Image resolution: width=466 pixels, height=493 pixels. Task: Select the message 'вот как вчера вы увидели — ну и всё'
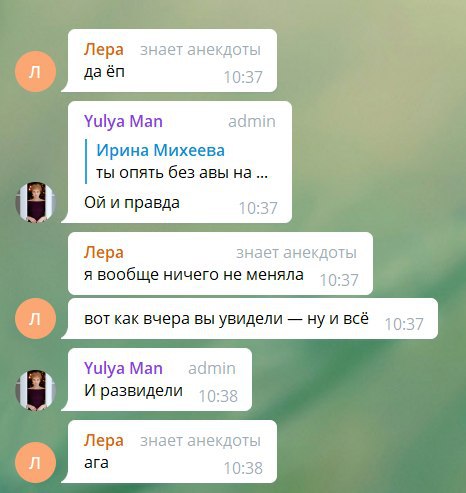click(x=226, y=319)
